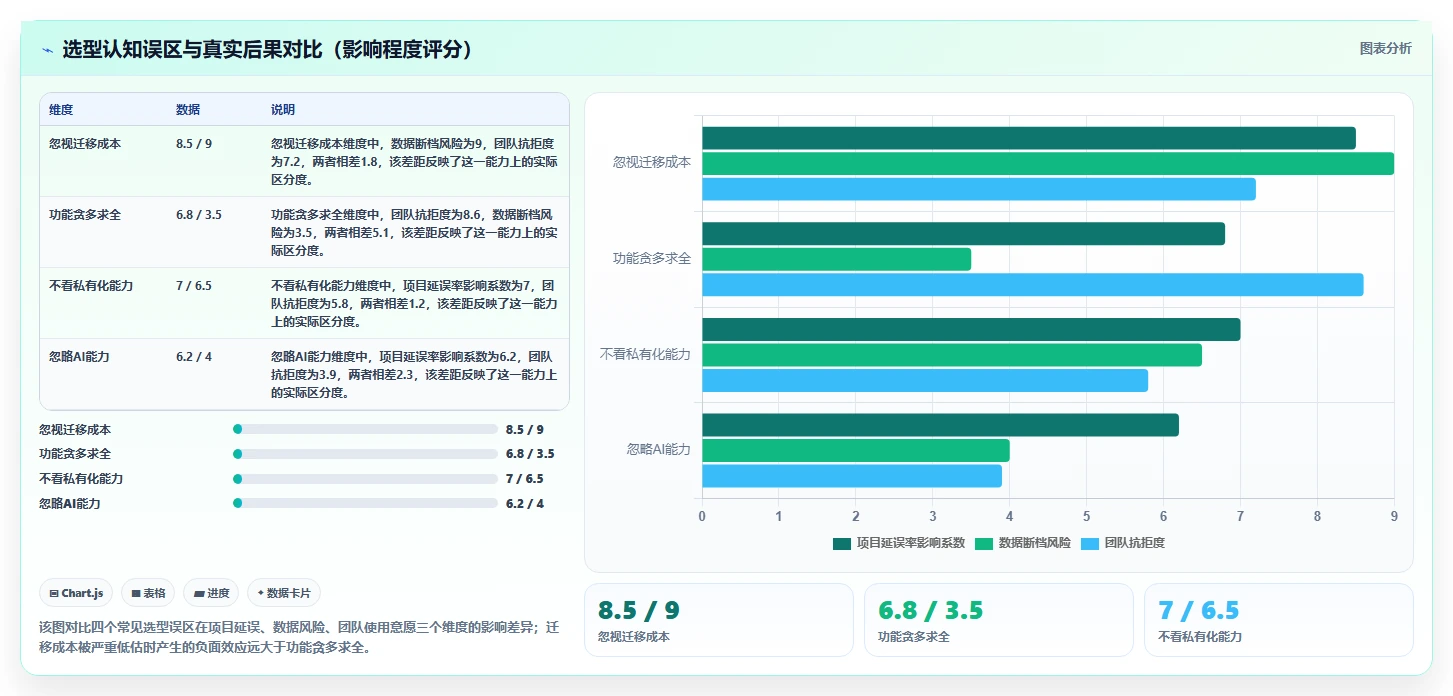Click the light green 忽略AI能力 bar
Viewport: 1453px width, 696px height.
click(856, 450)
